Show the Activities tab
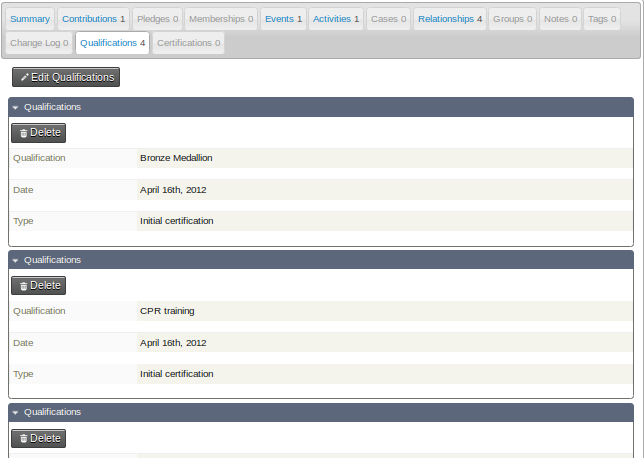Screen dimensions: 644x458 tap(335, 19)
